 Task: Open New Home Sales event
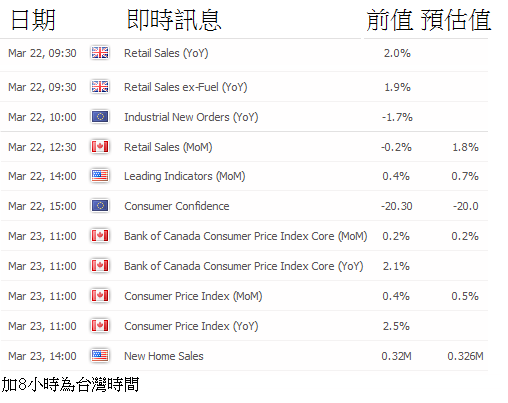click(164, 356)
